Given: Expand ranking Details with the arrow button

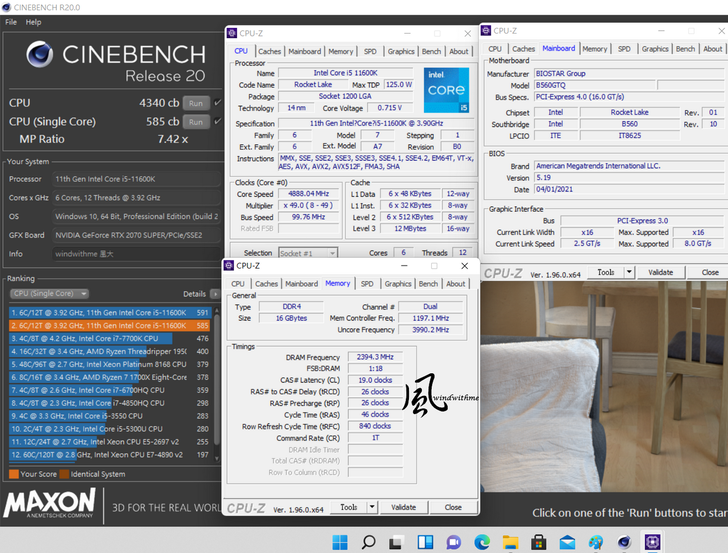Looking at the screenshot, I should point(215,294).
